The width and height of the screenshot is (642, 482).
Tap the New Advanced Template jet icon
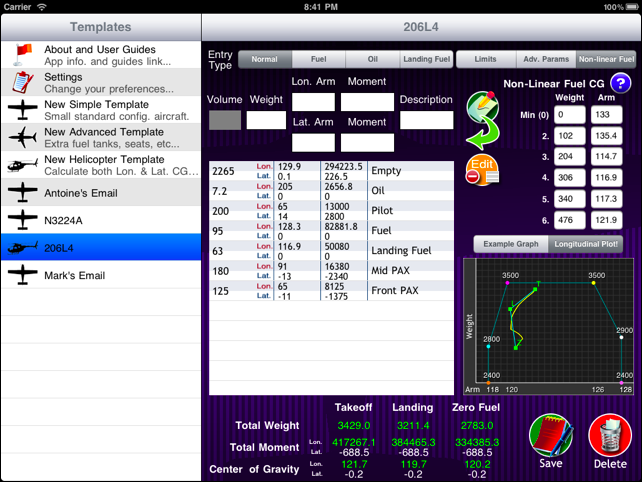tap(20, 137)
